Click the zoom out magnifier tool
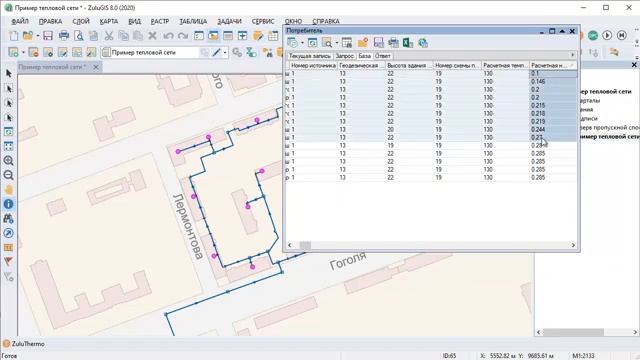The height and width of the screenshot is (360, 640). pos(9,175)
